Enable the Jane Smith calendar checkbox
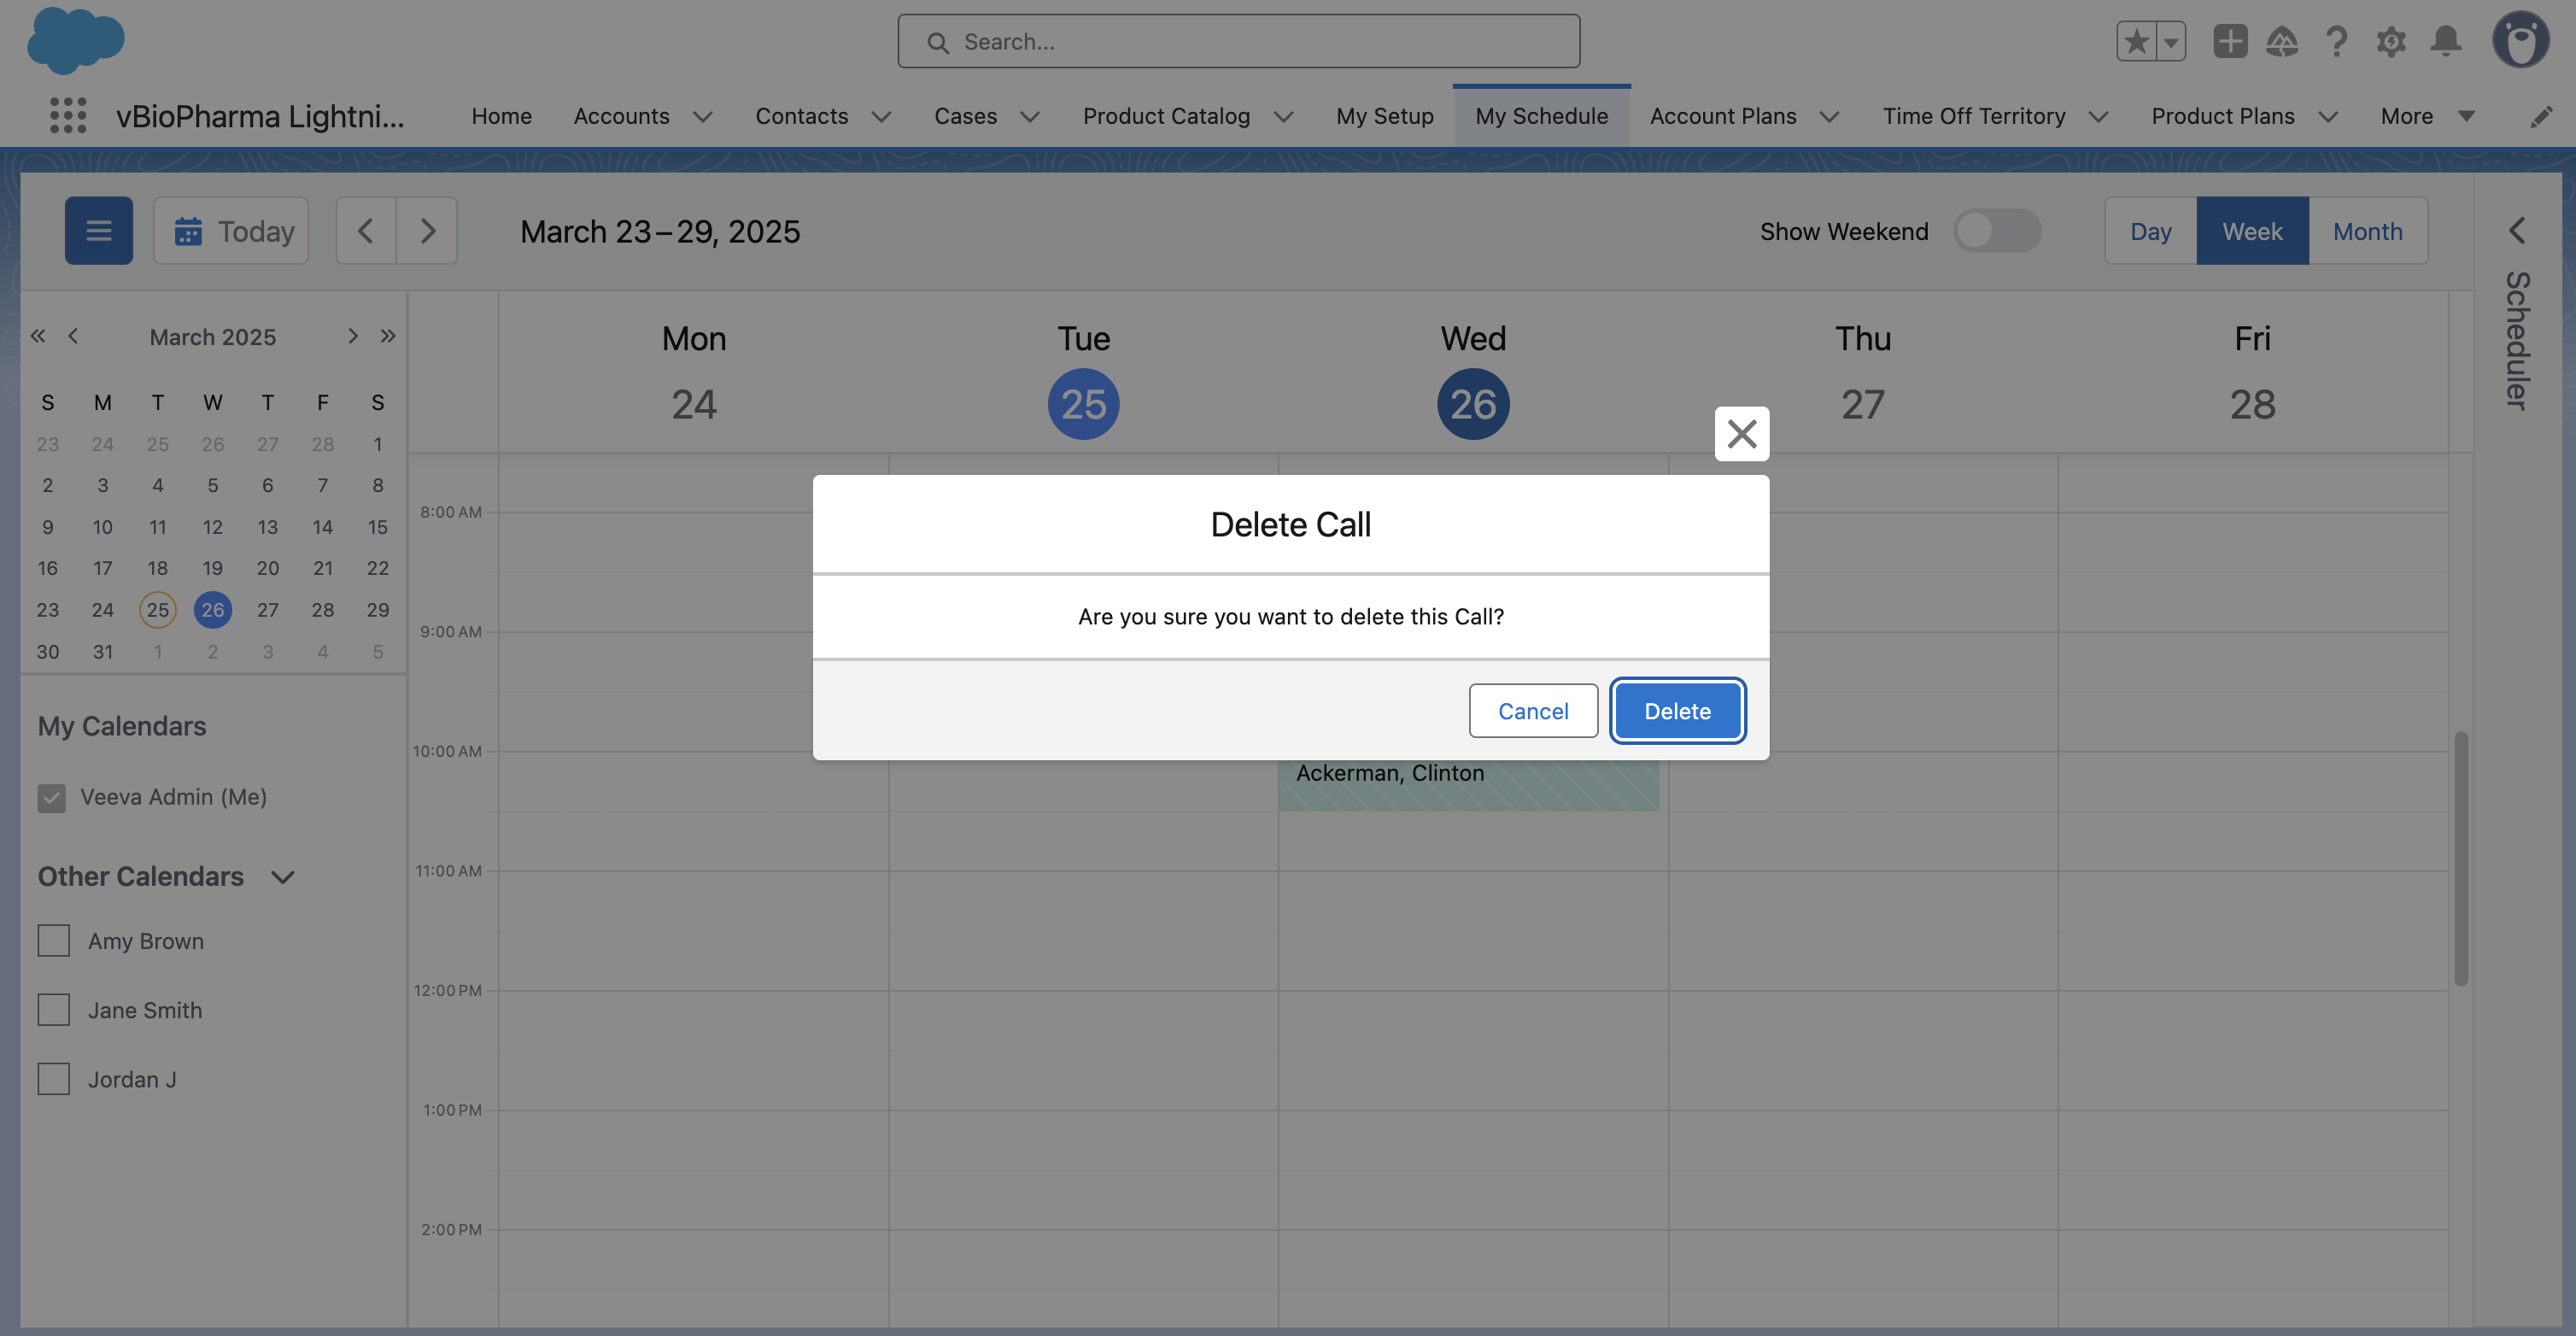2576x1336 pixels. [x=54, y=1010]
